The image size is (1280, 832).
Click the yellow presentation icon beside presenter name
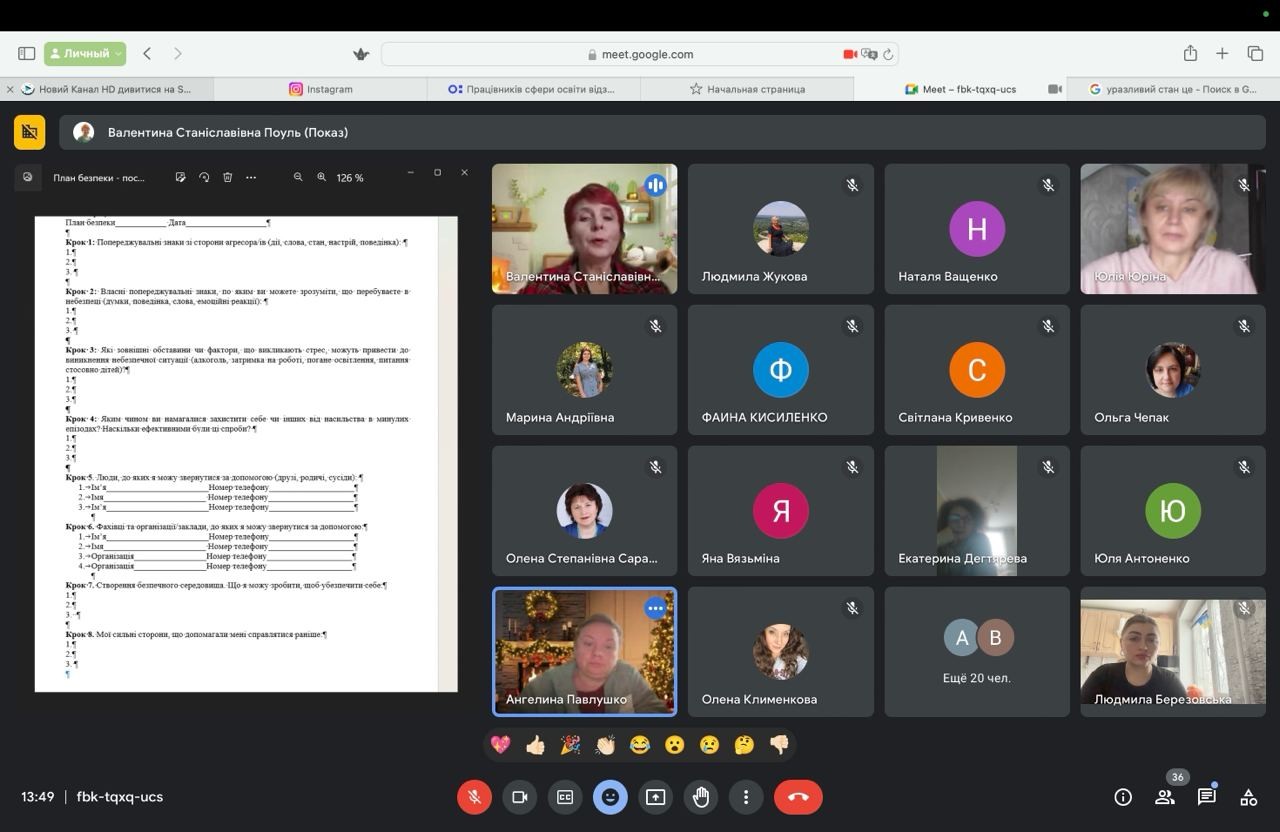pyautogui.click(x=29, y=132)
